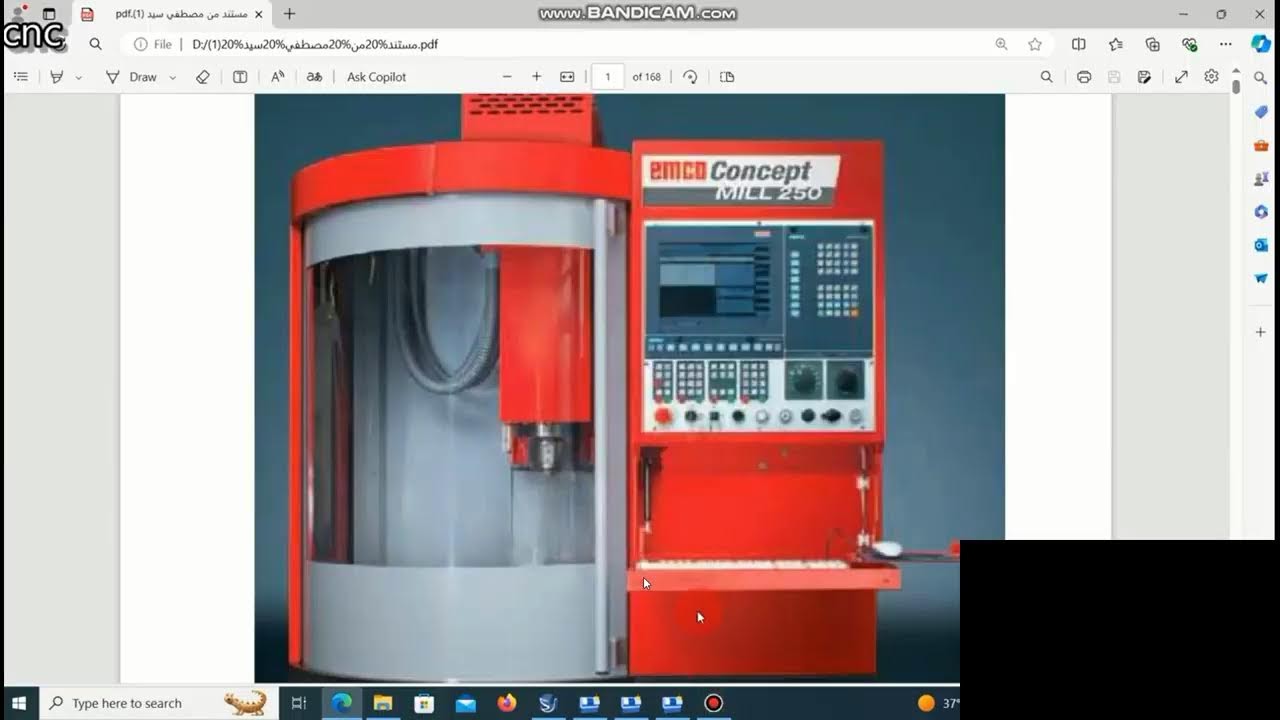
Task: Choose the Add text tool
Action: click(x=240, y=77)
